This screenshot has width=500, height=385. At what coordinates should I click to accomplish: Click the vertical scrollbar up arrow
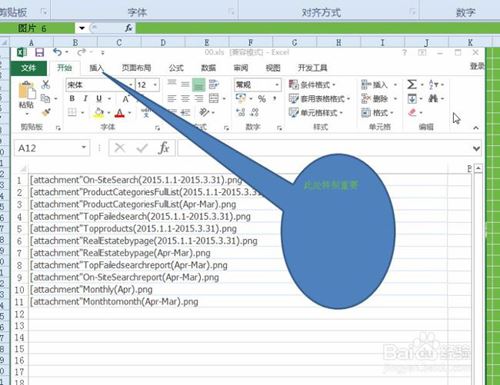[x=478, y=168]
